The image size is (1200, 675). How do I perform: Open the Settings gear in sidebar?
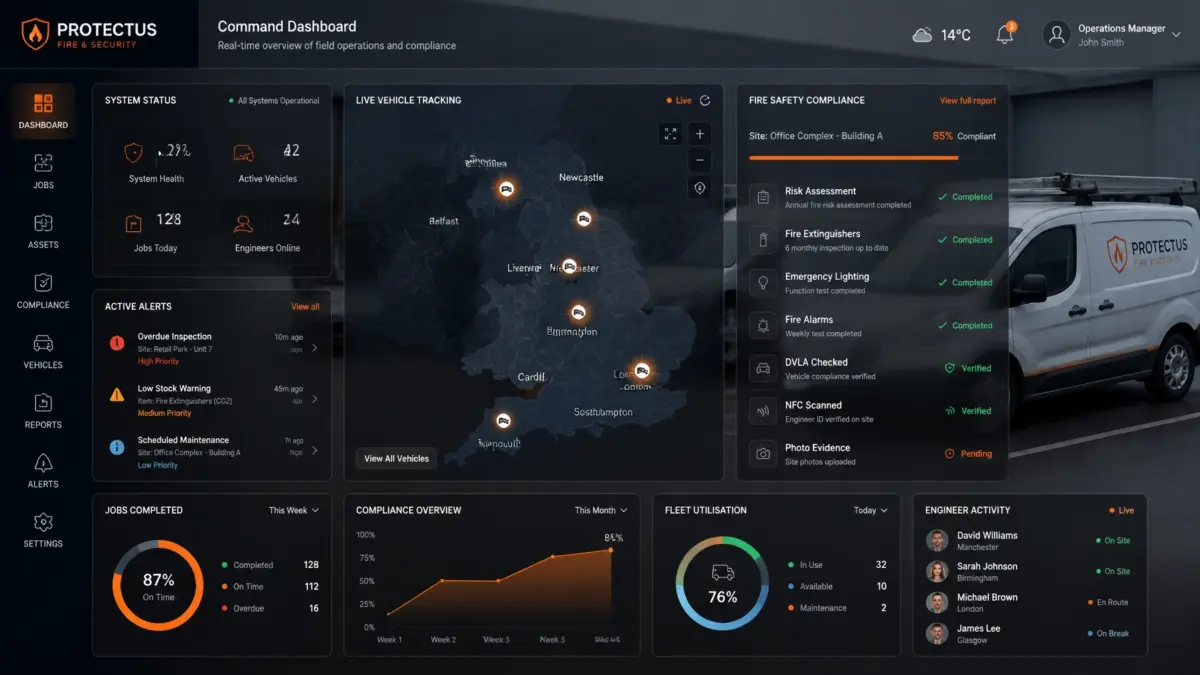pyautogui.click(x=43, y=530)
